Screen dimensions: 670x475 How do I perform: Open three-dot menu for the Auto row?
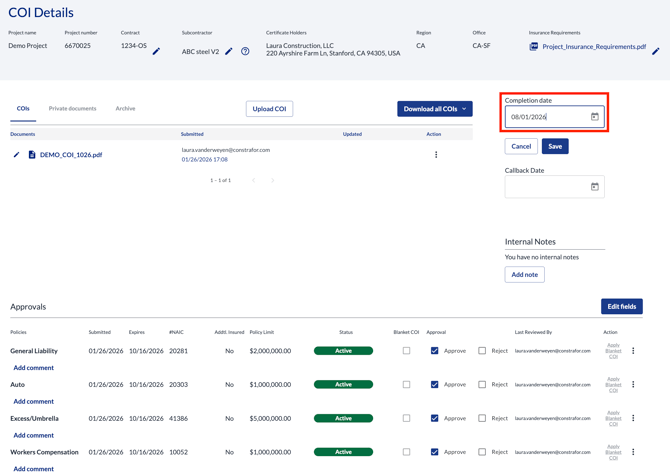pos(633,385)
